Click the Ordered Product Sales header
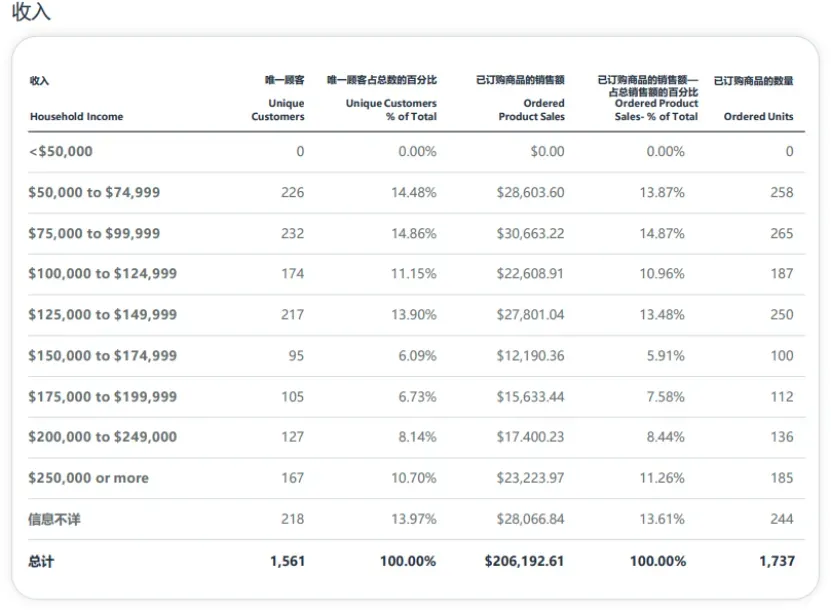 tap(532, 110)
